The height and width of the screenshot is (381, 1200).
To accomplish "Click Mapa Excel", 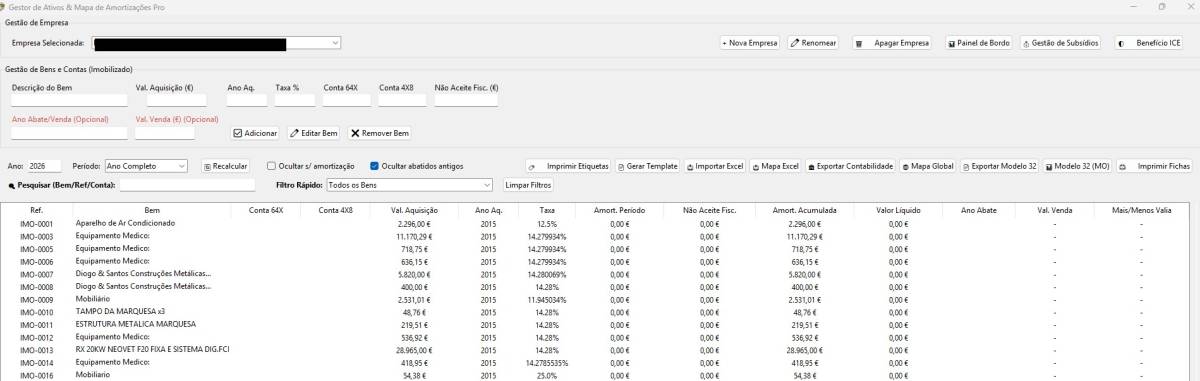I will pyautogui.click(x=775, y=166).
